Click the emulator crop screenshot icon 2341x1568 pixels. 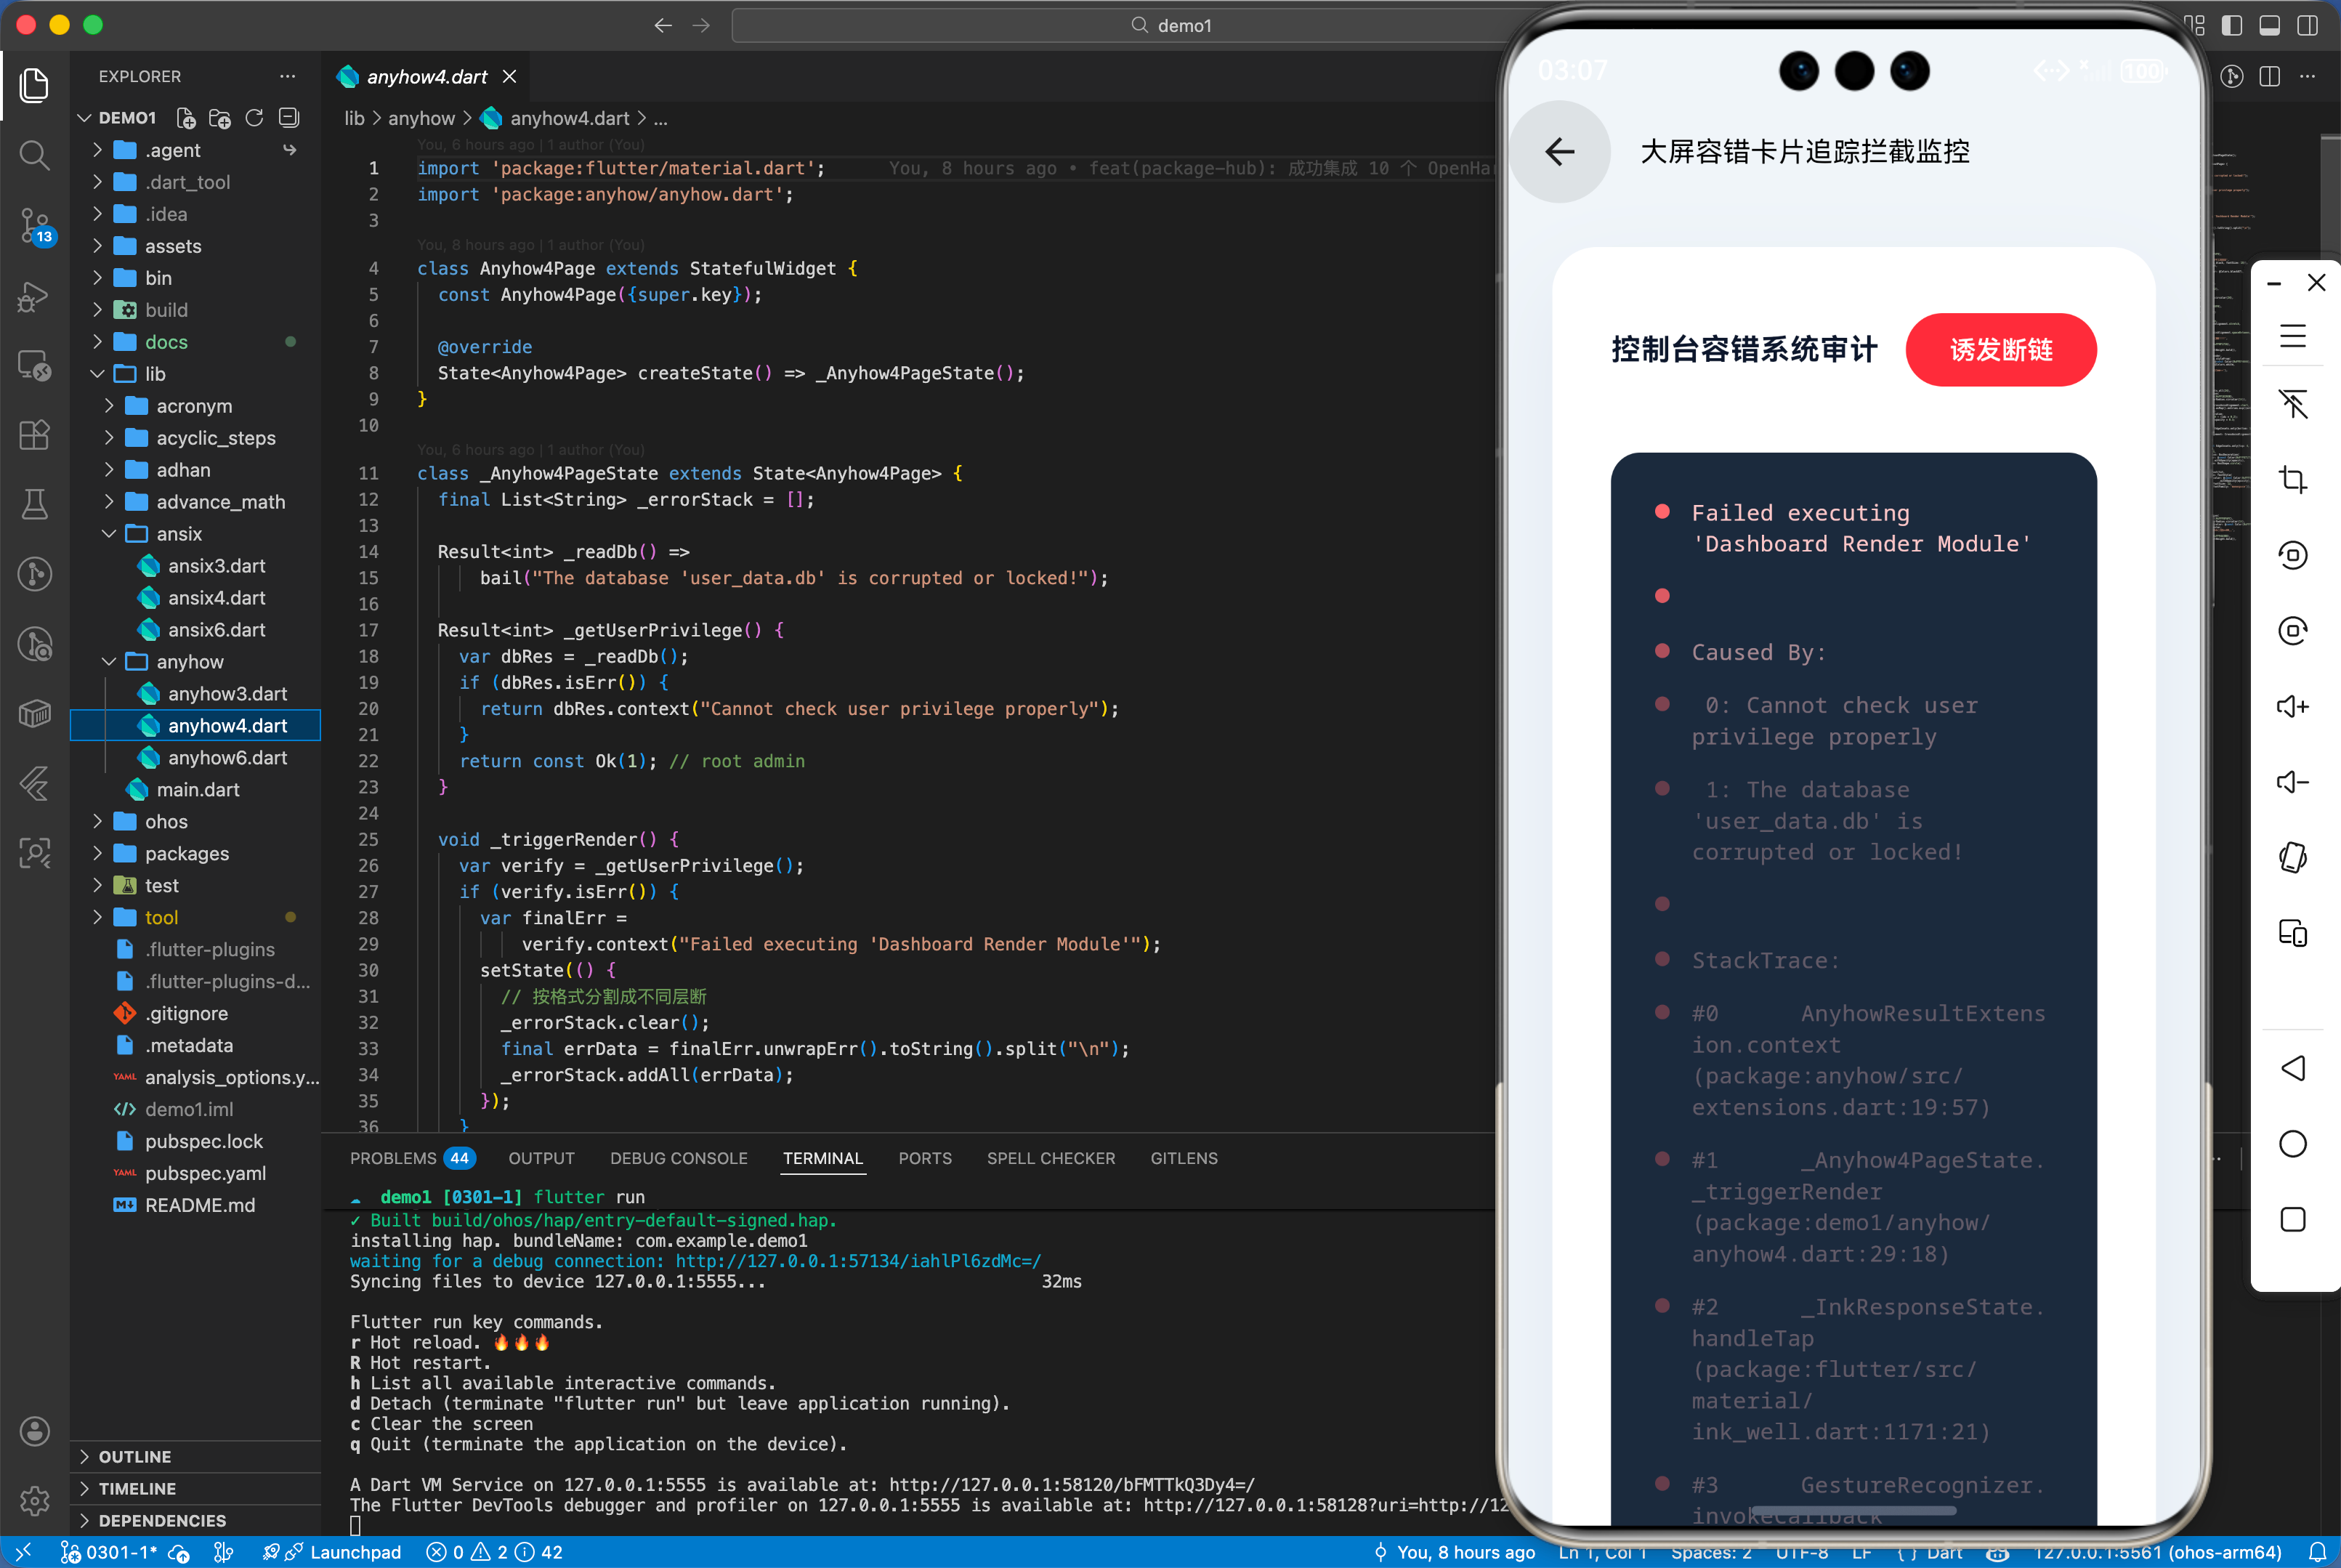tap(2292, 480)
